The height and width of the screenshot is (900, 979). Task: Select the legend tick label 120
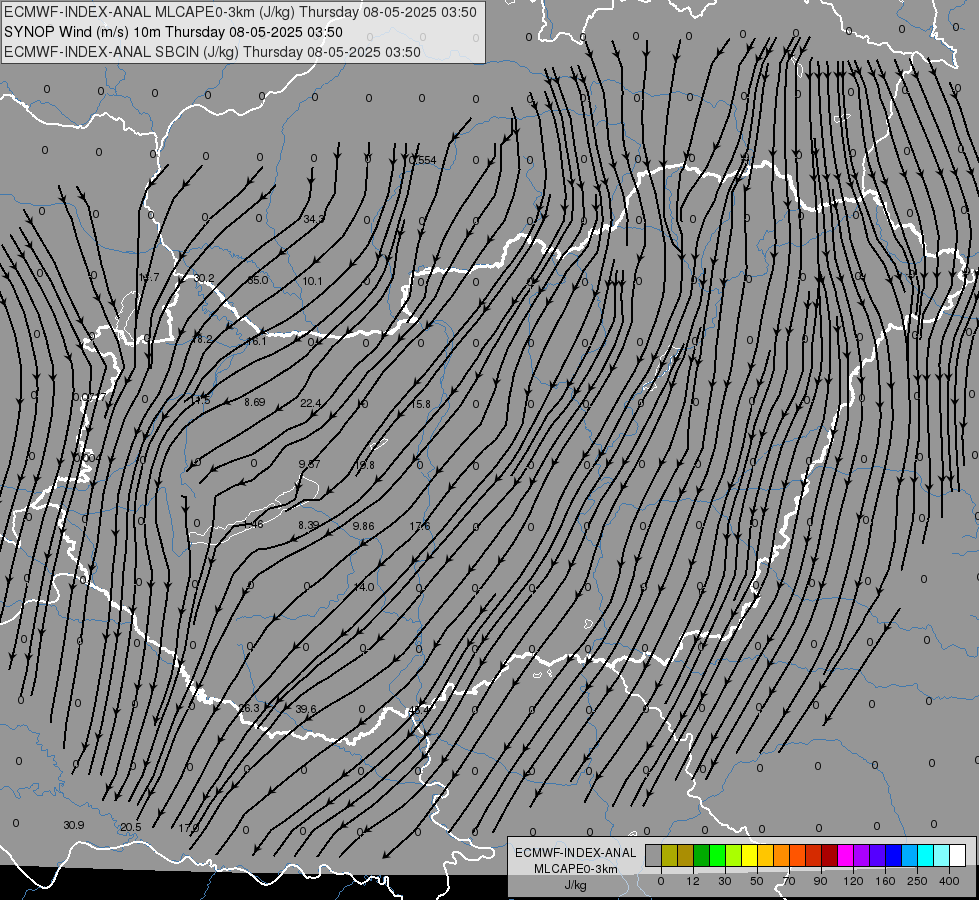[x=853, y=881]
